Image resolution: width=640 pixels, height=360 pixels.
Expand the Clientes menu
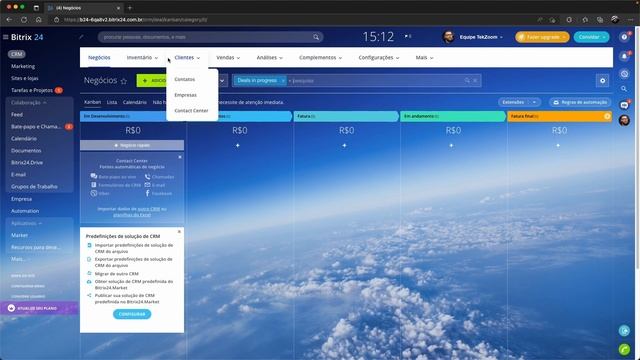tap(187, 58)
